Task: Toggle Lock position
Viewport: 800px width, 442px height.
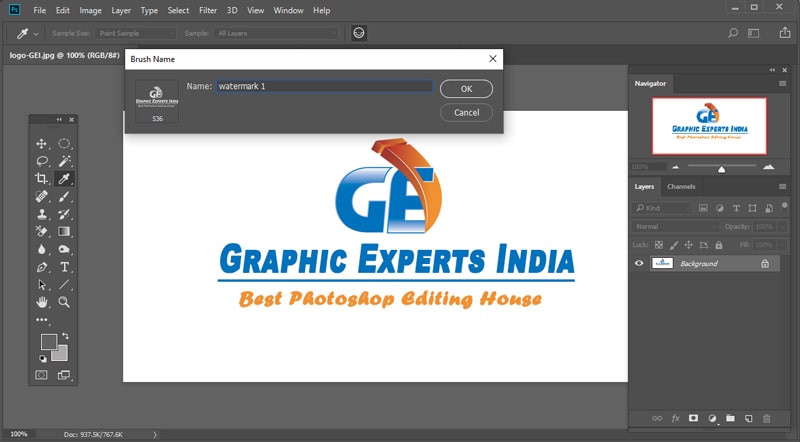Action: 688,245
